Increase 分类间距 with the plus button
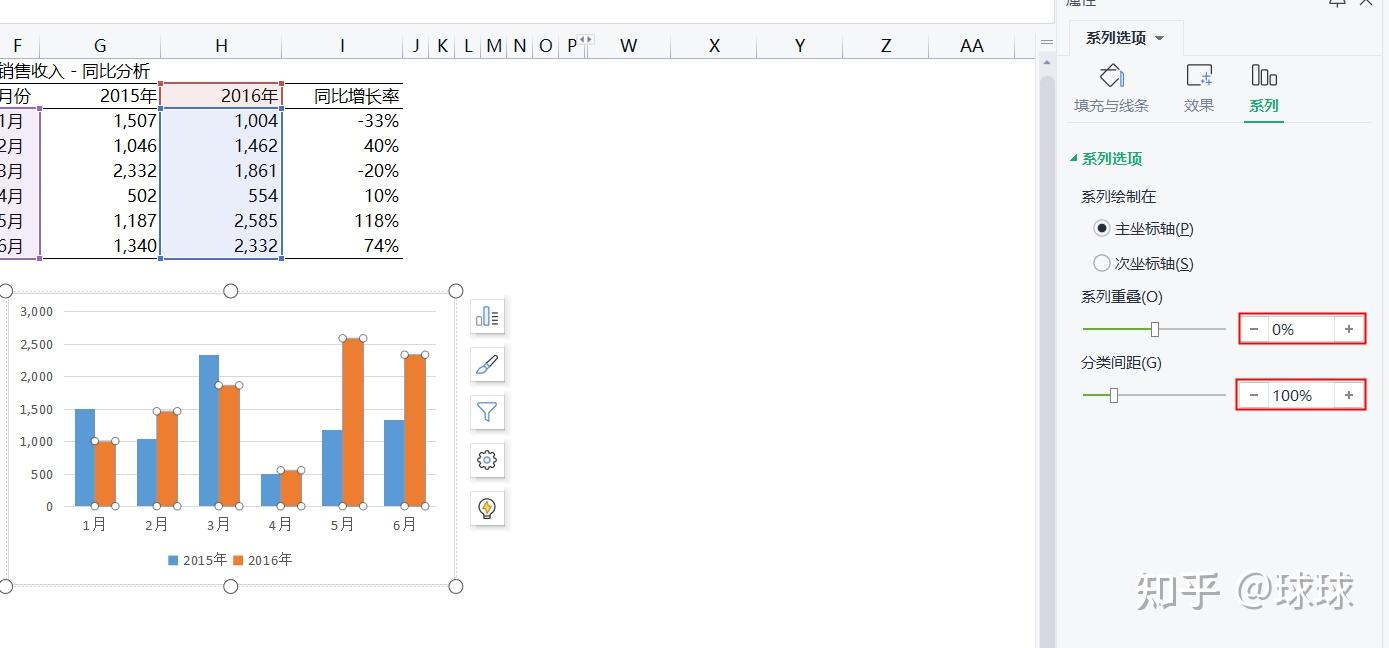Image resolution: width=1389 pixels, height=648 pixels. [x=1348, y=395]
